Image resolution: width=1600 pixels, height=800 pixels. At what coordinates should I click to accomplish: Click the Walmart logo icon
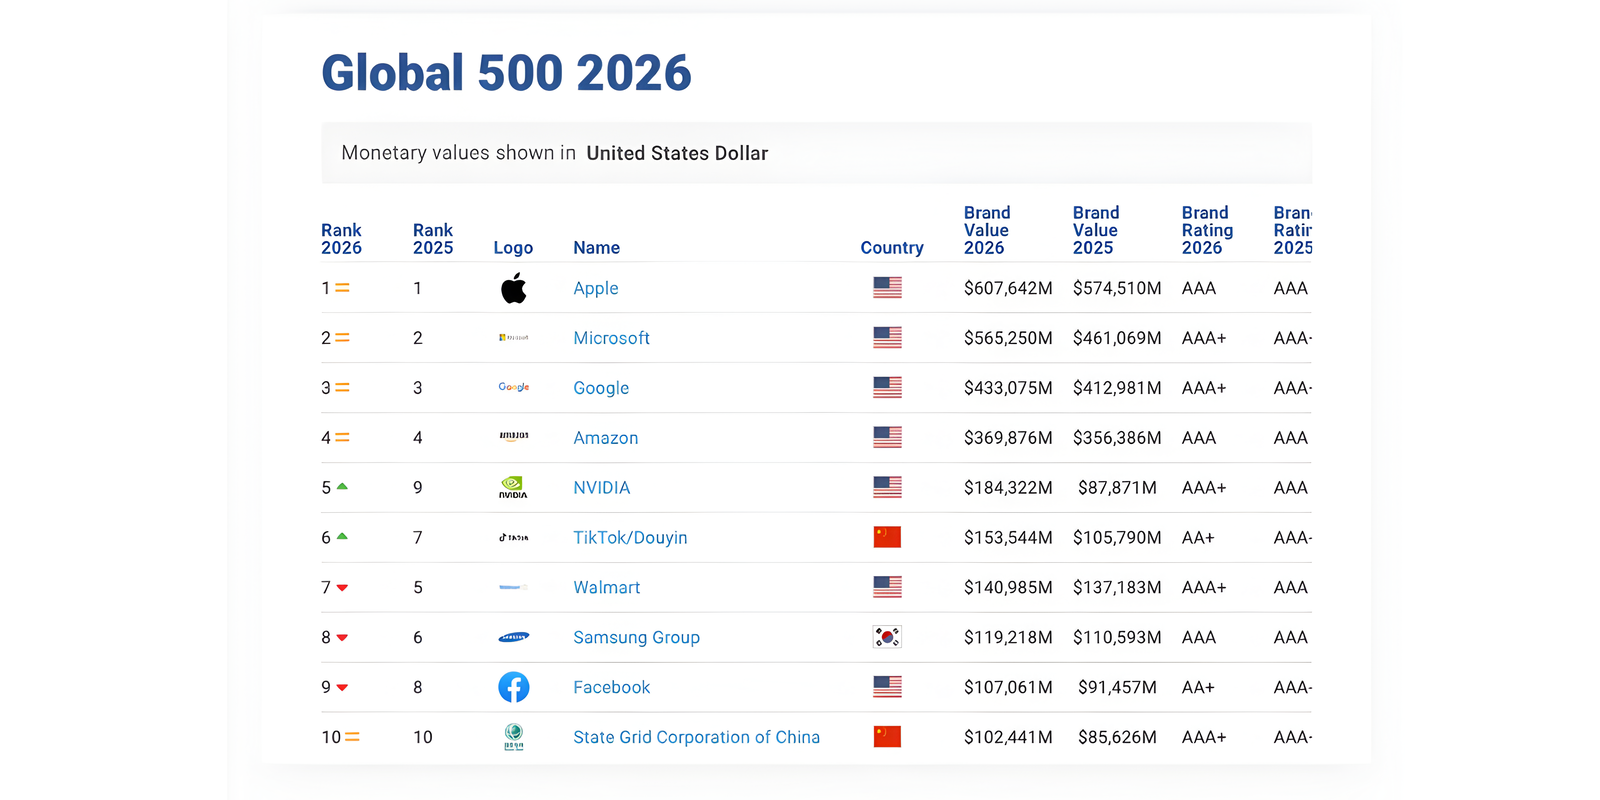click(x=514, y=587)
